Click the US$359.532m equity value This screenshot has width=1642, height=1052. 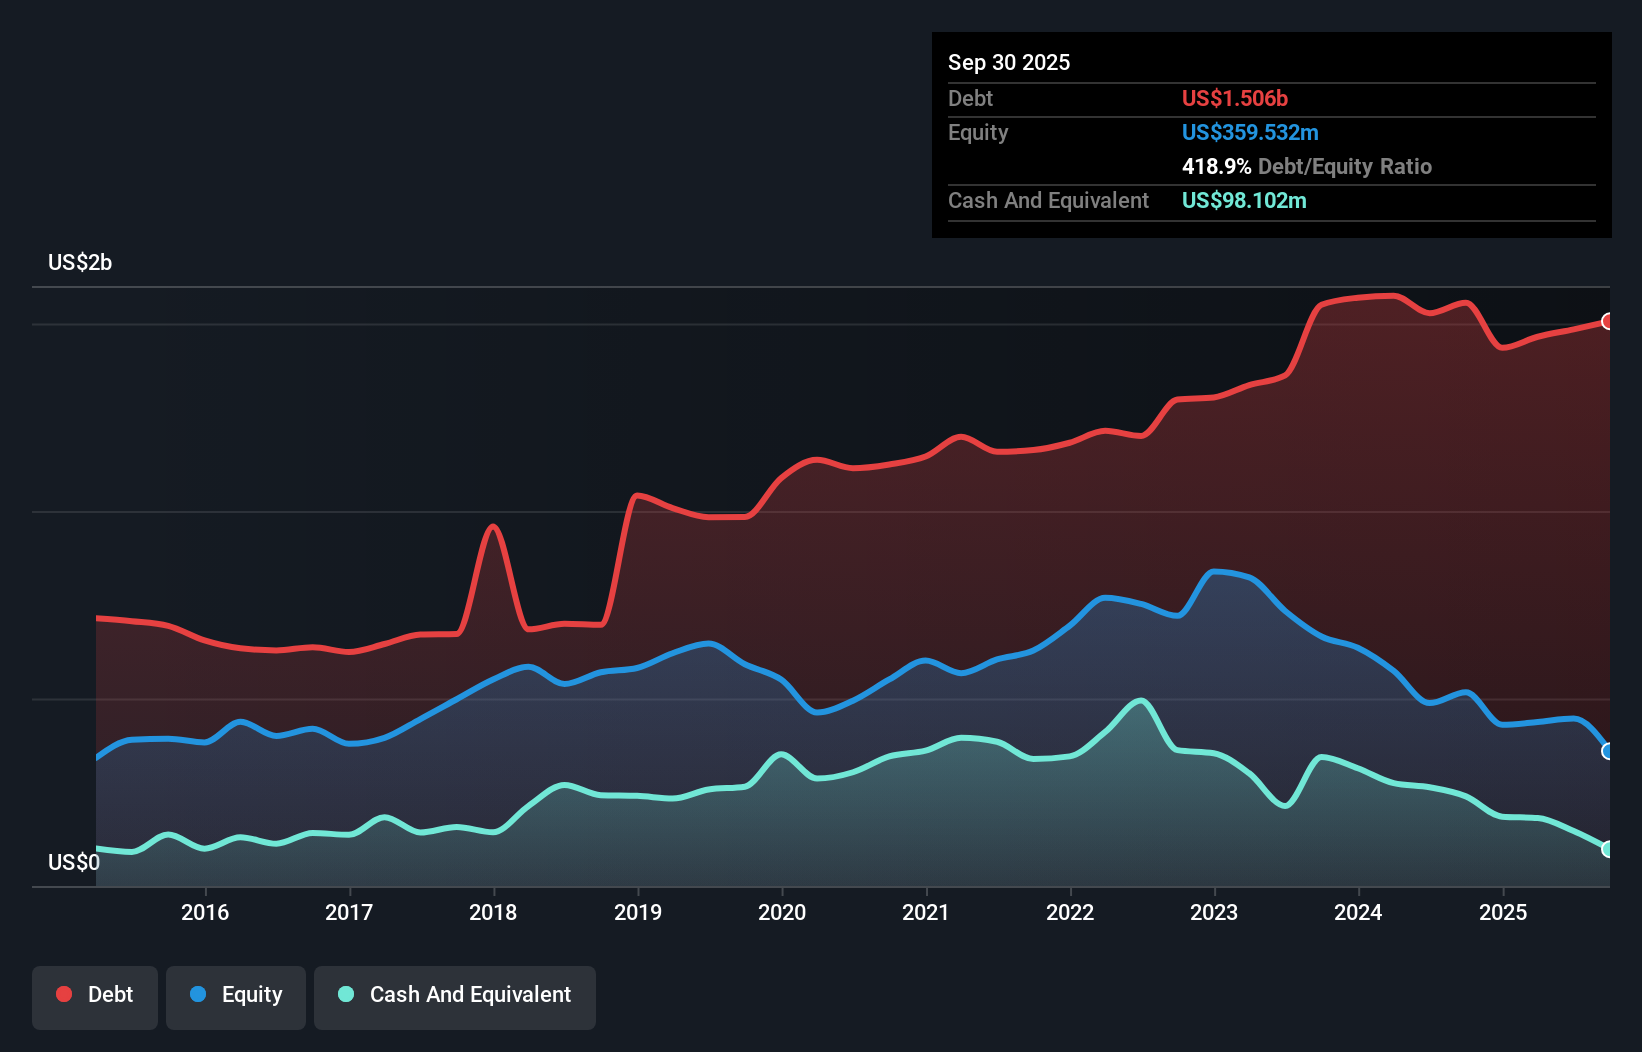[x=1250, y=132]
